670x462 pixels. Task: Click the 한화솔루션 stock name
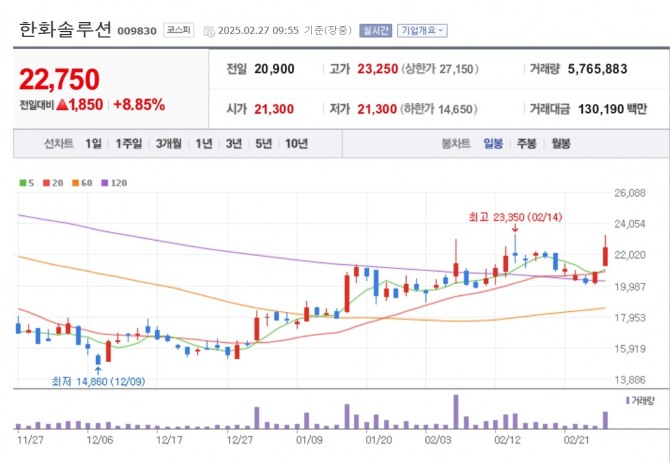coord(65,29)
